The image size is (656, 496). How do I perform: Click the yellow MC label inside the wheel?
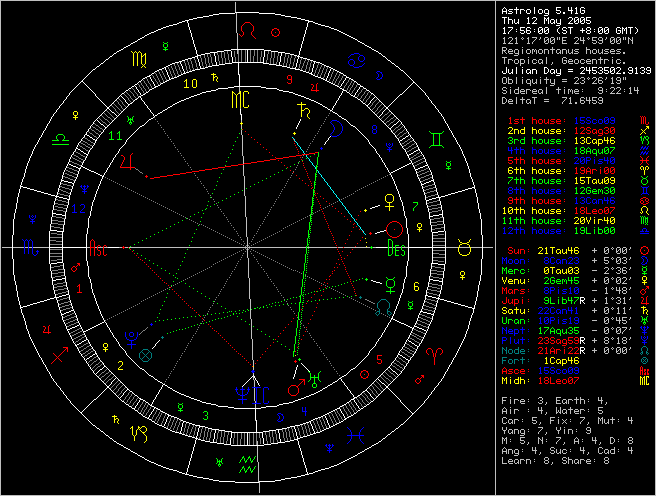tap(238, 100)
